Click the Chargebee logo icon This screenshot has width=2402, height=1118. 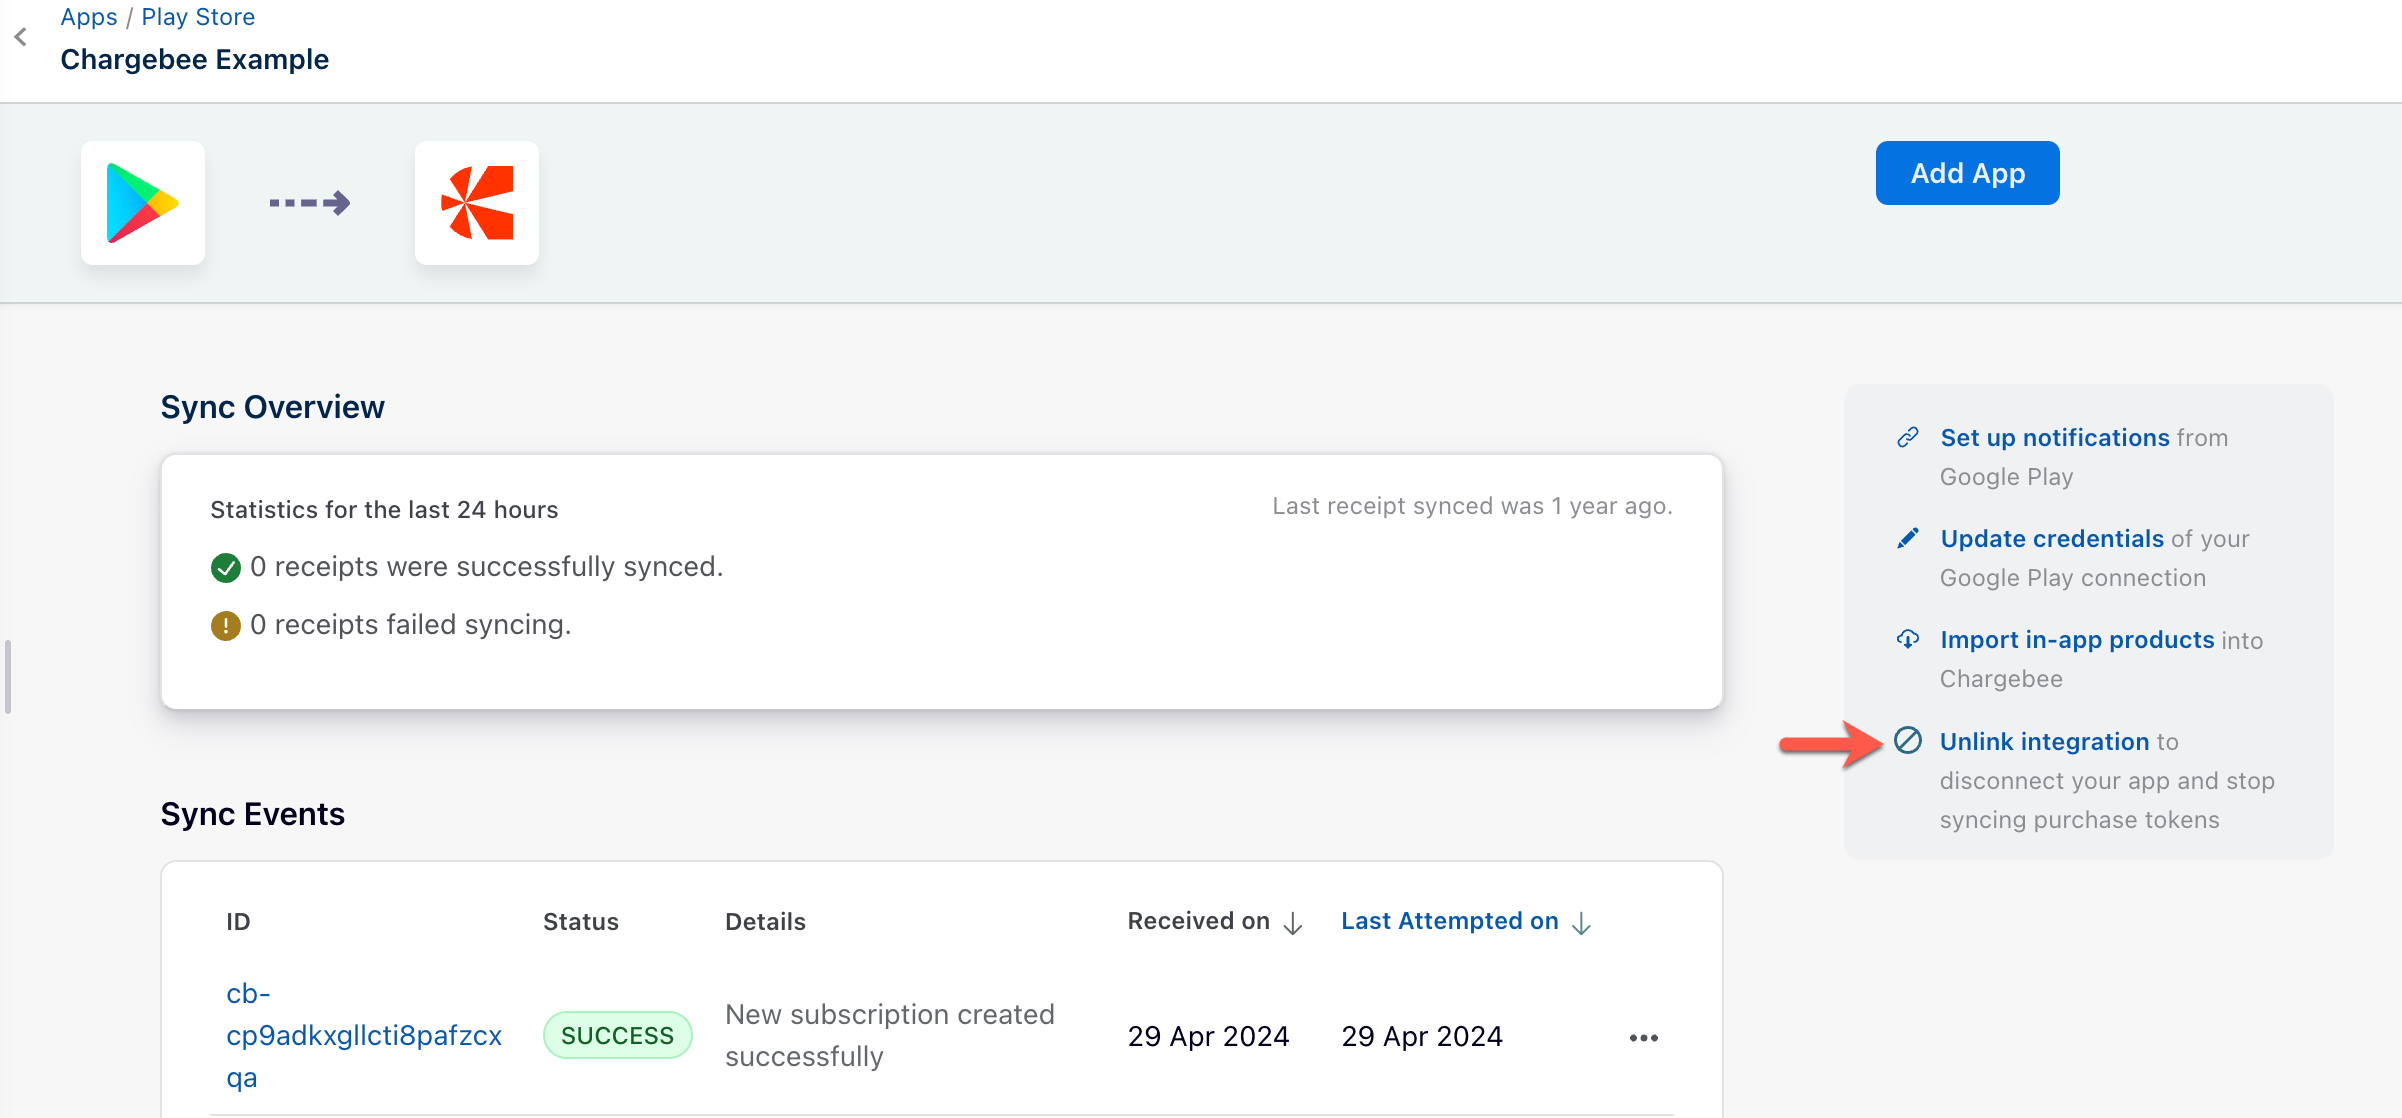[x=477, y=203]
